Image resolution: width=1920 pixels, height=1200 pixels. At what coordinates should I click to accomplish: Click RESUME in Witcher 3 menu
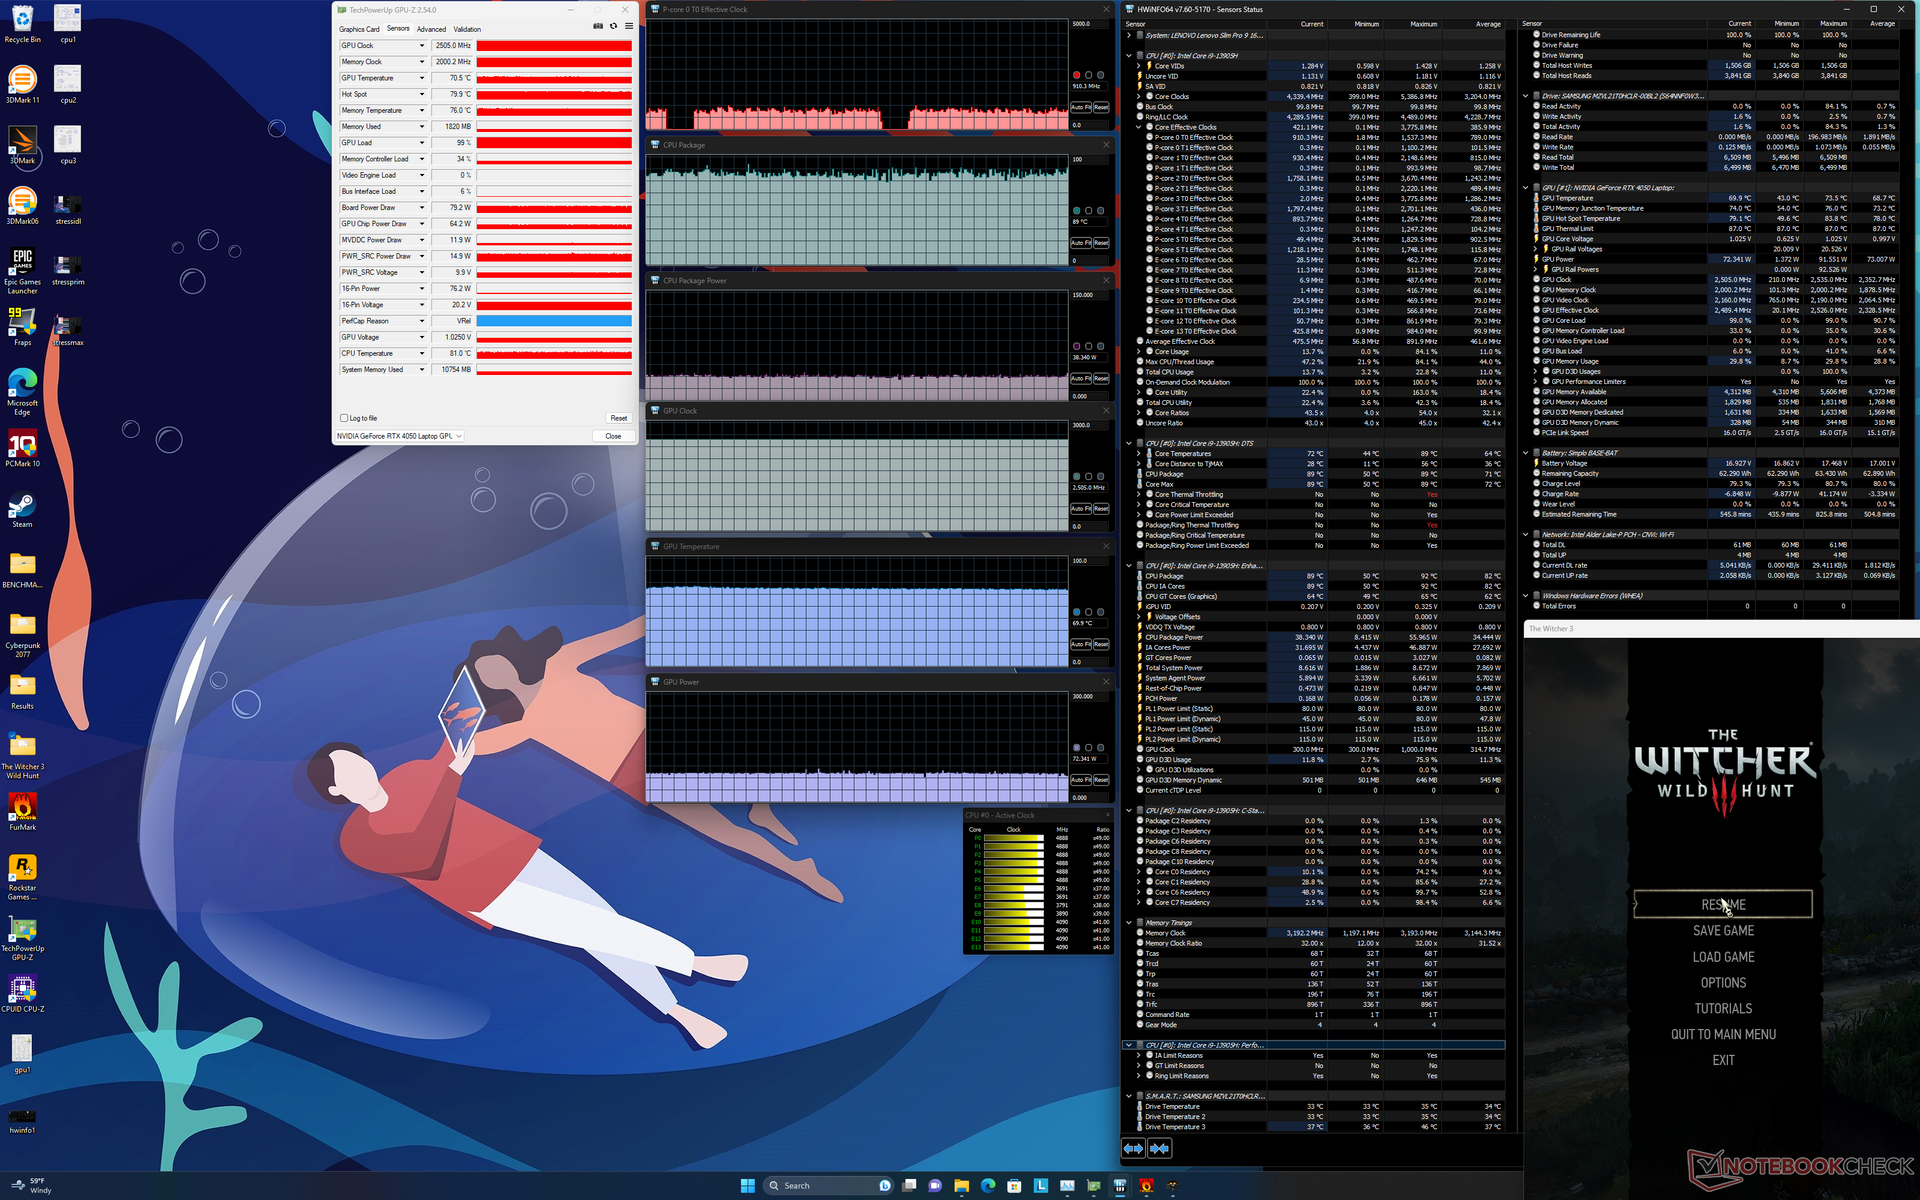(1723, 904)
